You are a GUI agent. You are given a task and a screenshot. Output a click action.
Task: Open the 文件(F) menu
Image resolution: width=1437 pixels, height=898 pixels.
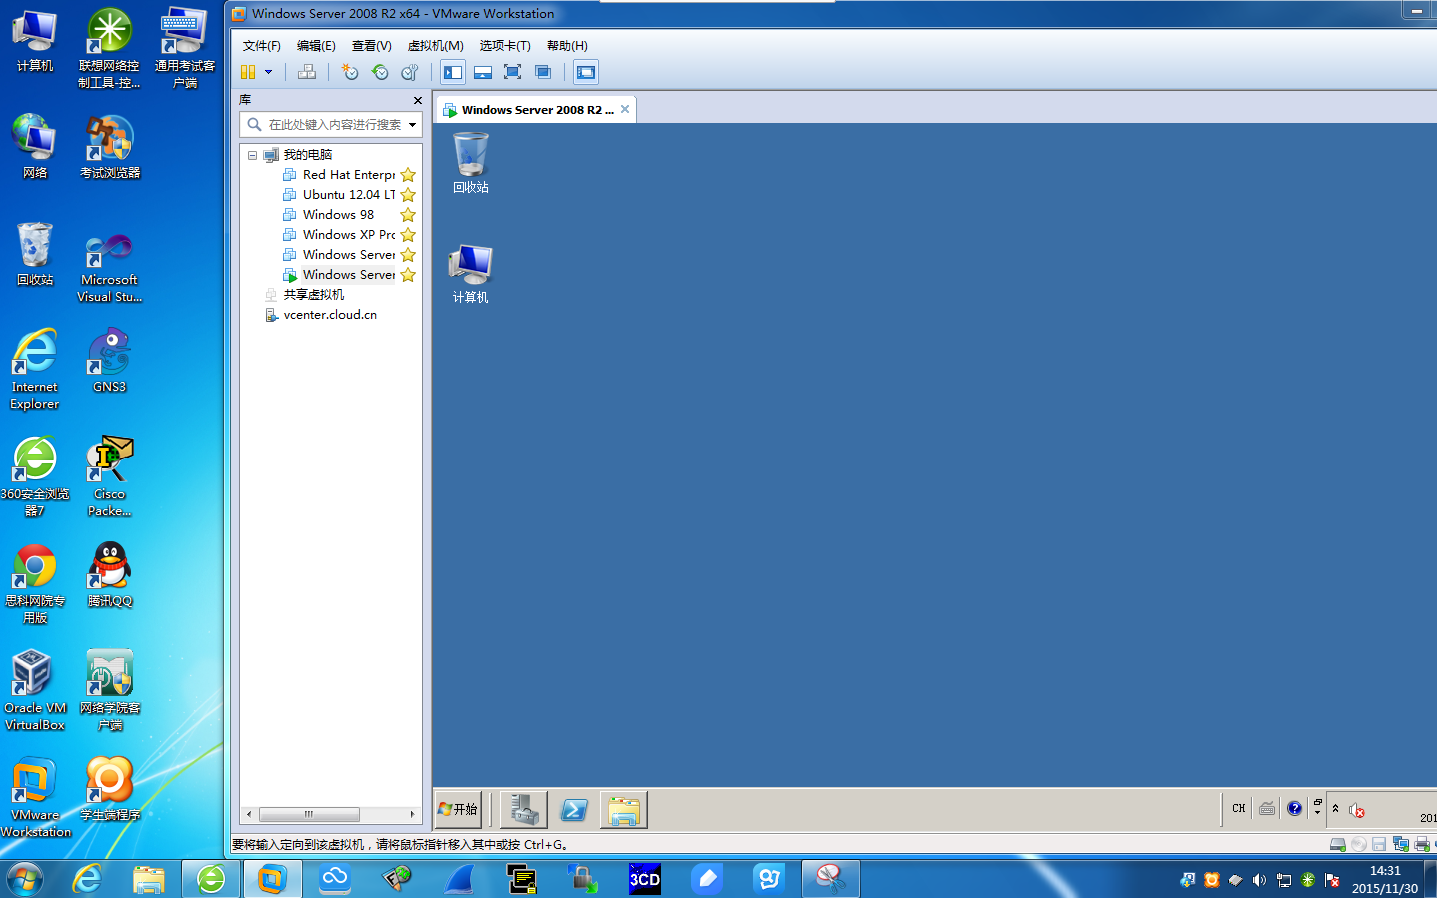click(x=261, y=46)
